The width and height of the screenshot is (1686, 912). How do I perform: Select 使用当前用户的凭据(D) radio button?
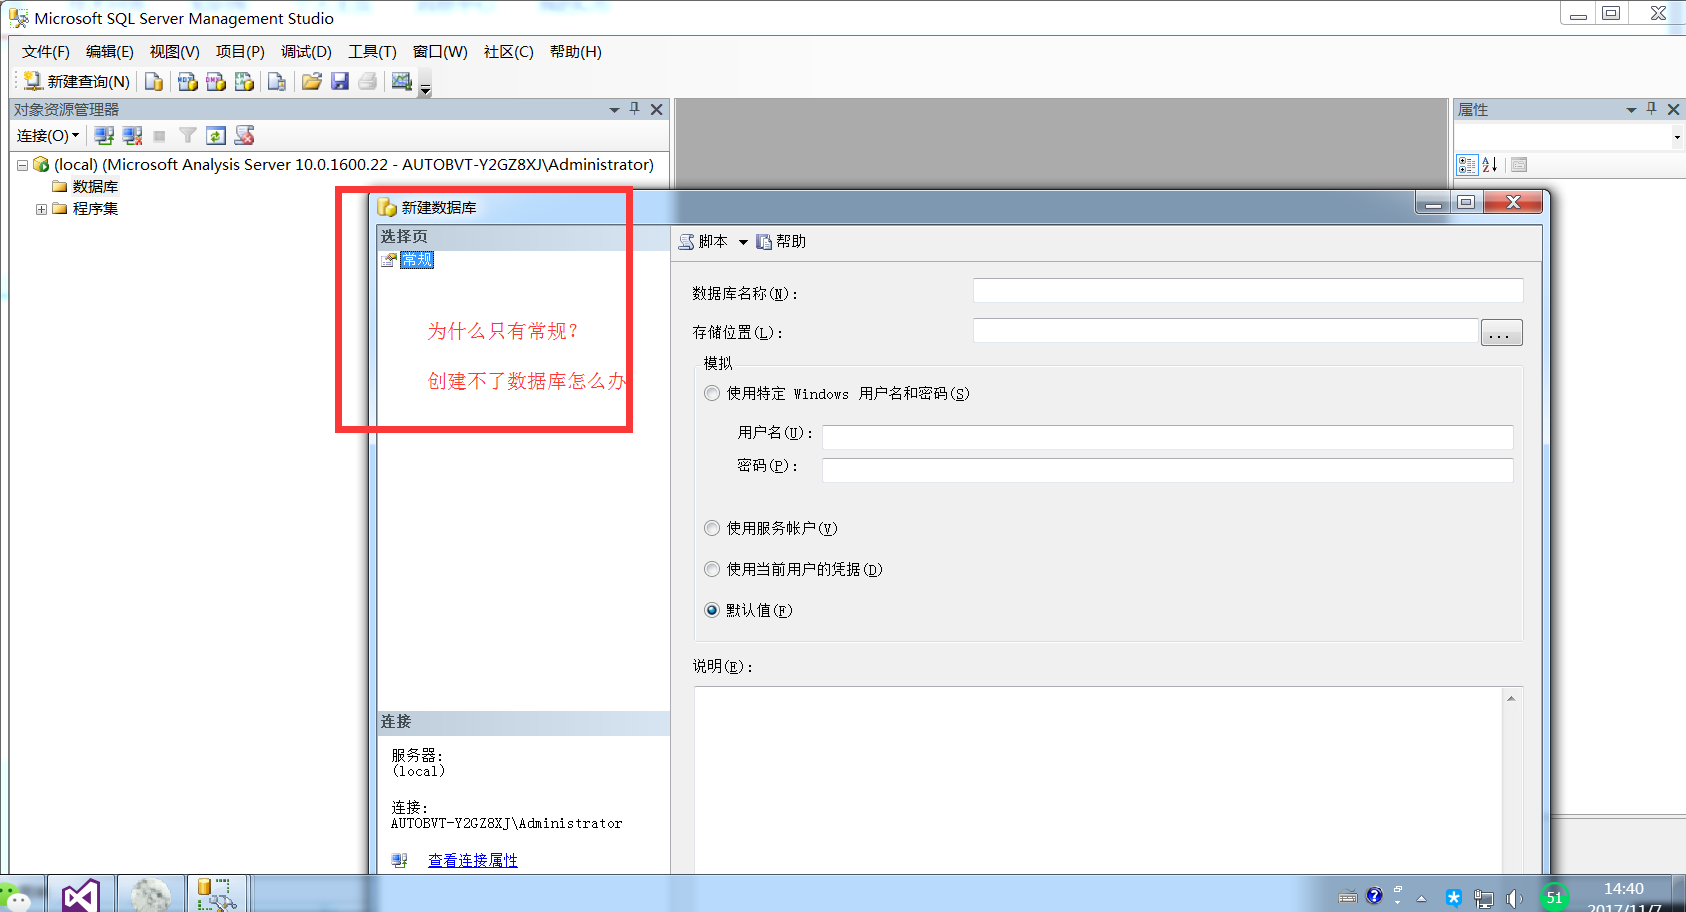tap(712, 569)
